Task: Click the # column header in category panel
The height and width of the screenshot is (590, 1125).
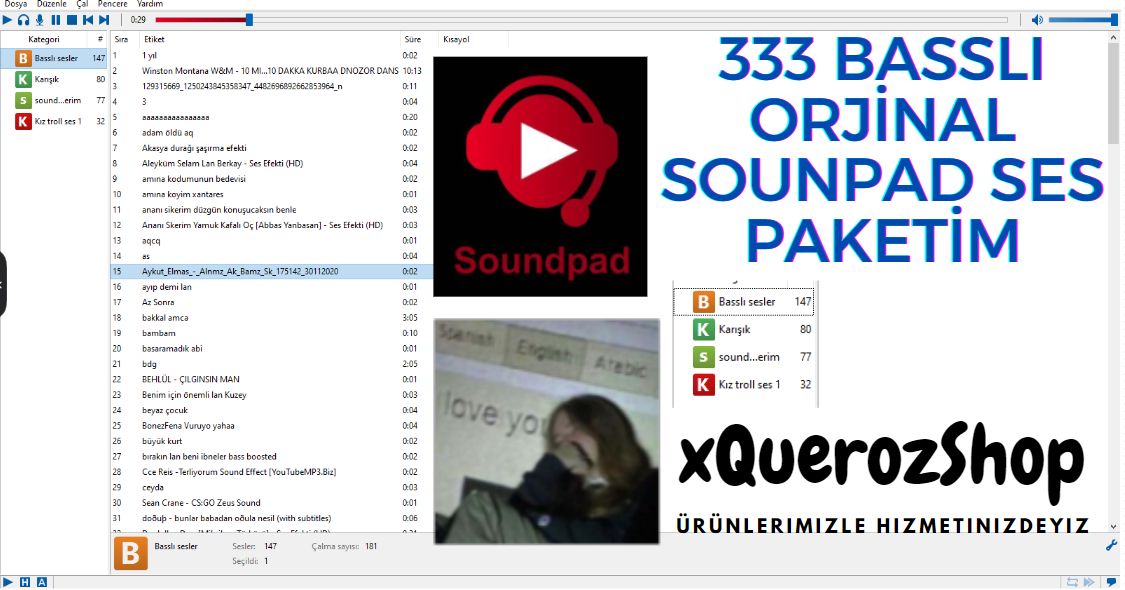Action: tap(99, 39)
